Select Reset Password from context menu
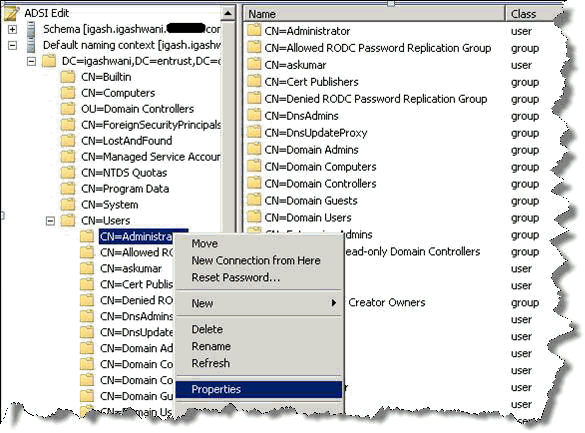Viewport: 585px width, 433px height. coord(235,277)
